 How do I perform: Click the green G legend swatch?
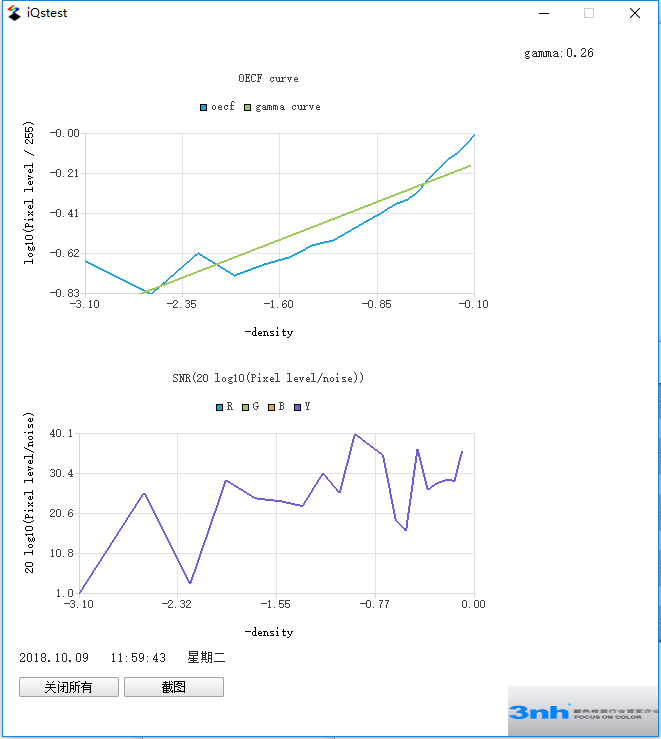pyautogui.click(x=245, y=407)
